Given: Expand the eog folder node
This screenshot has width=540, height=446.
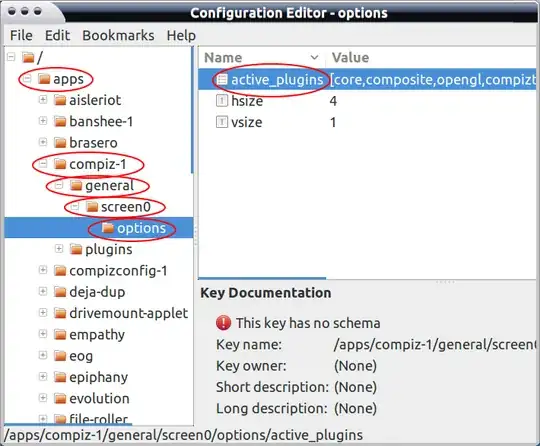Looking at the screenshot, I should click(x=43, y=355).
